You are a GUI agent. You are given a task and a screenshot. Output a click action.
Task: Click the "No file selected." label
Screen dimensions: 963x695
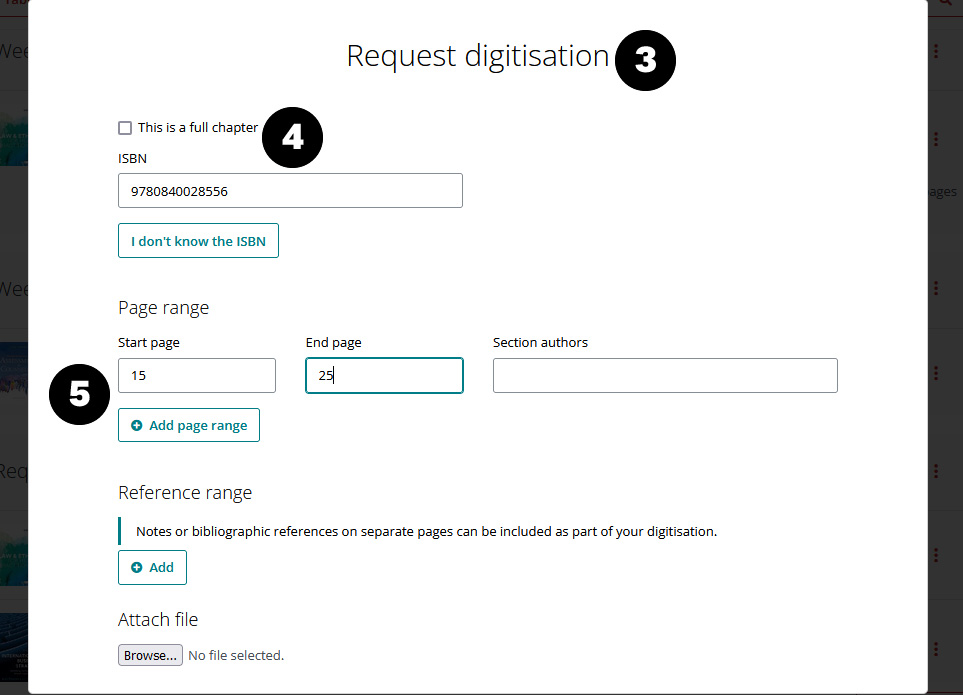click(x=236, y=656)
